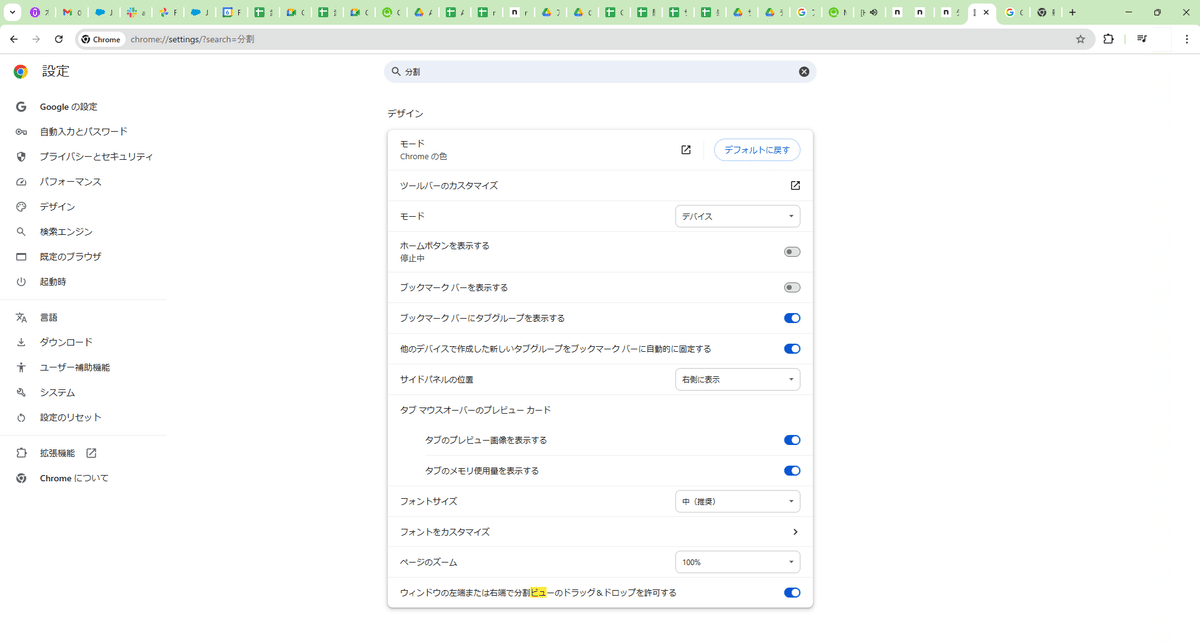1200x643 pixels.
Task: Click the デフォルトに戻す button
Action: click(x=757, y=149)
